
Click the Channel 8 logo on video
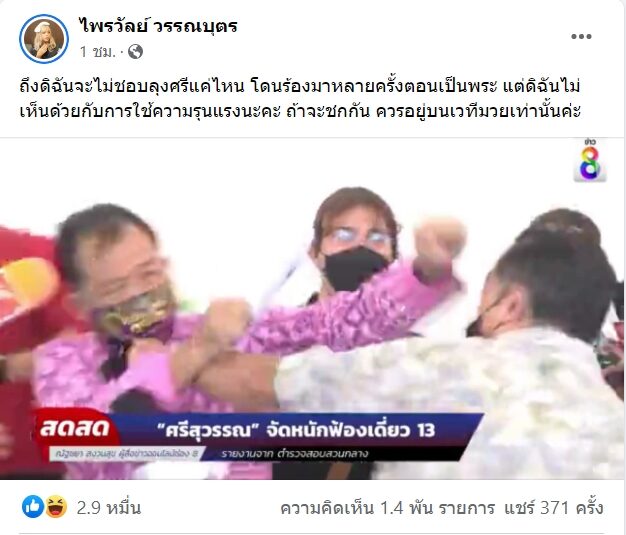pyautogui.click(x=590, y=161)
